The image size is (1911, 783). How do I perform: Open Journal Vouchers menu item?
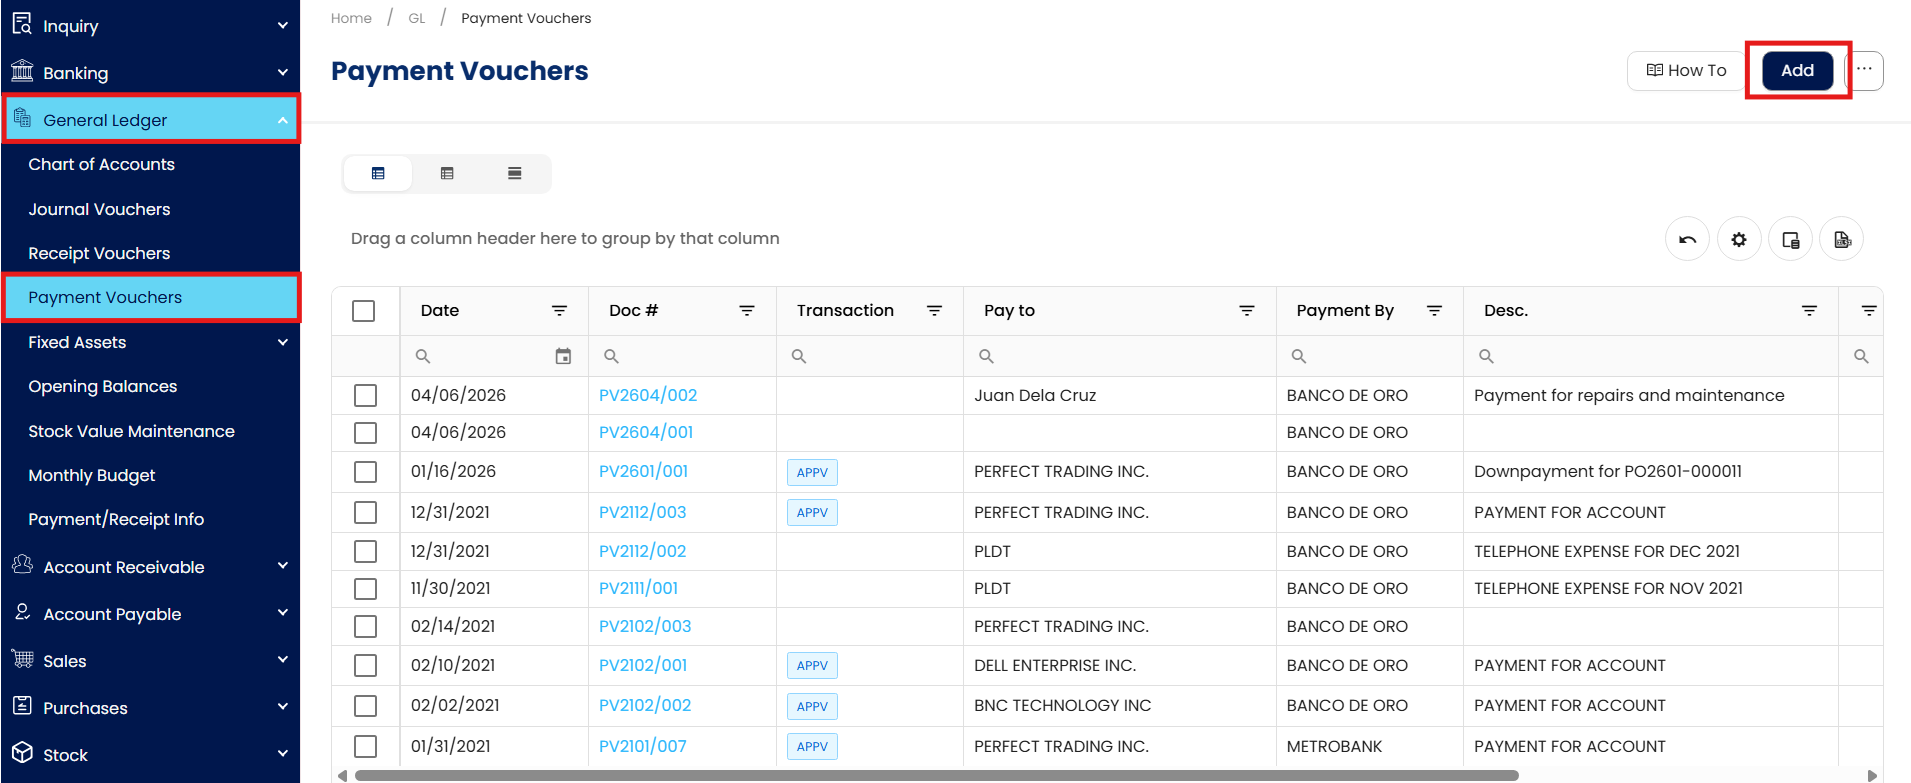pos(99,209)
